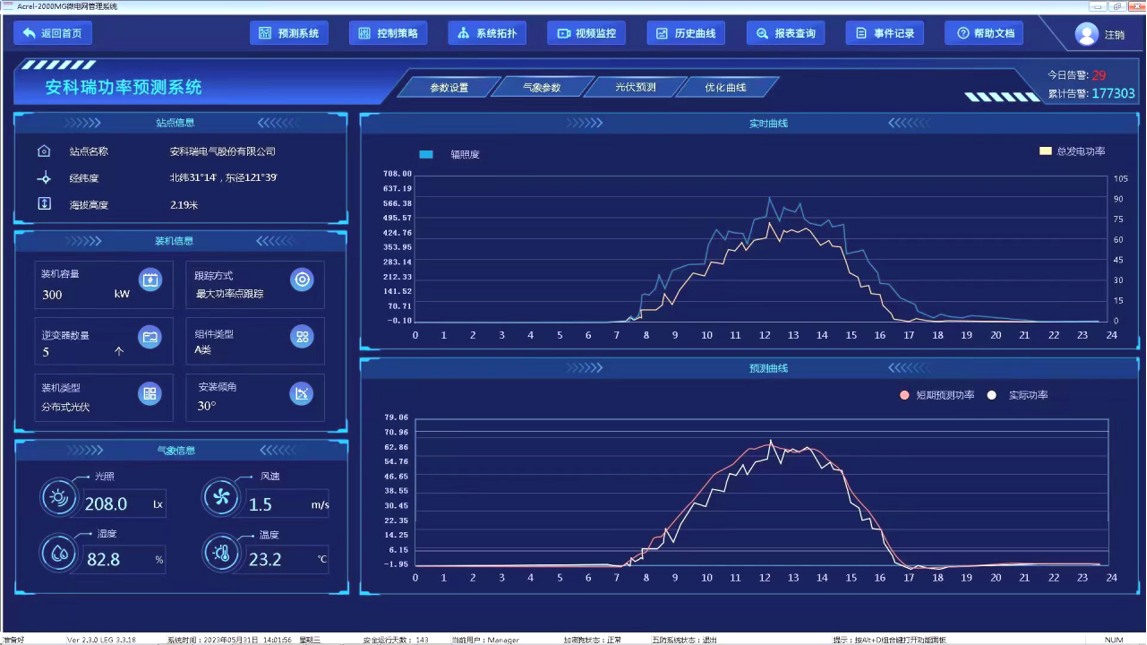Click the 2.19米 altitude value

point(184,205)
